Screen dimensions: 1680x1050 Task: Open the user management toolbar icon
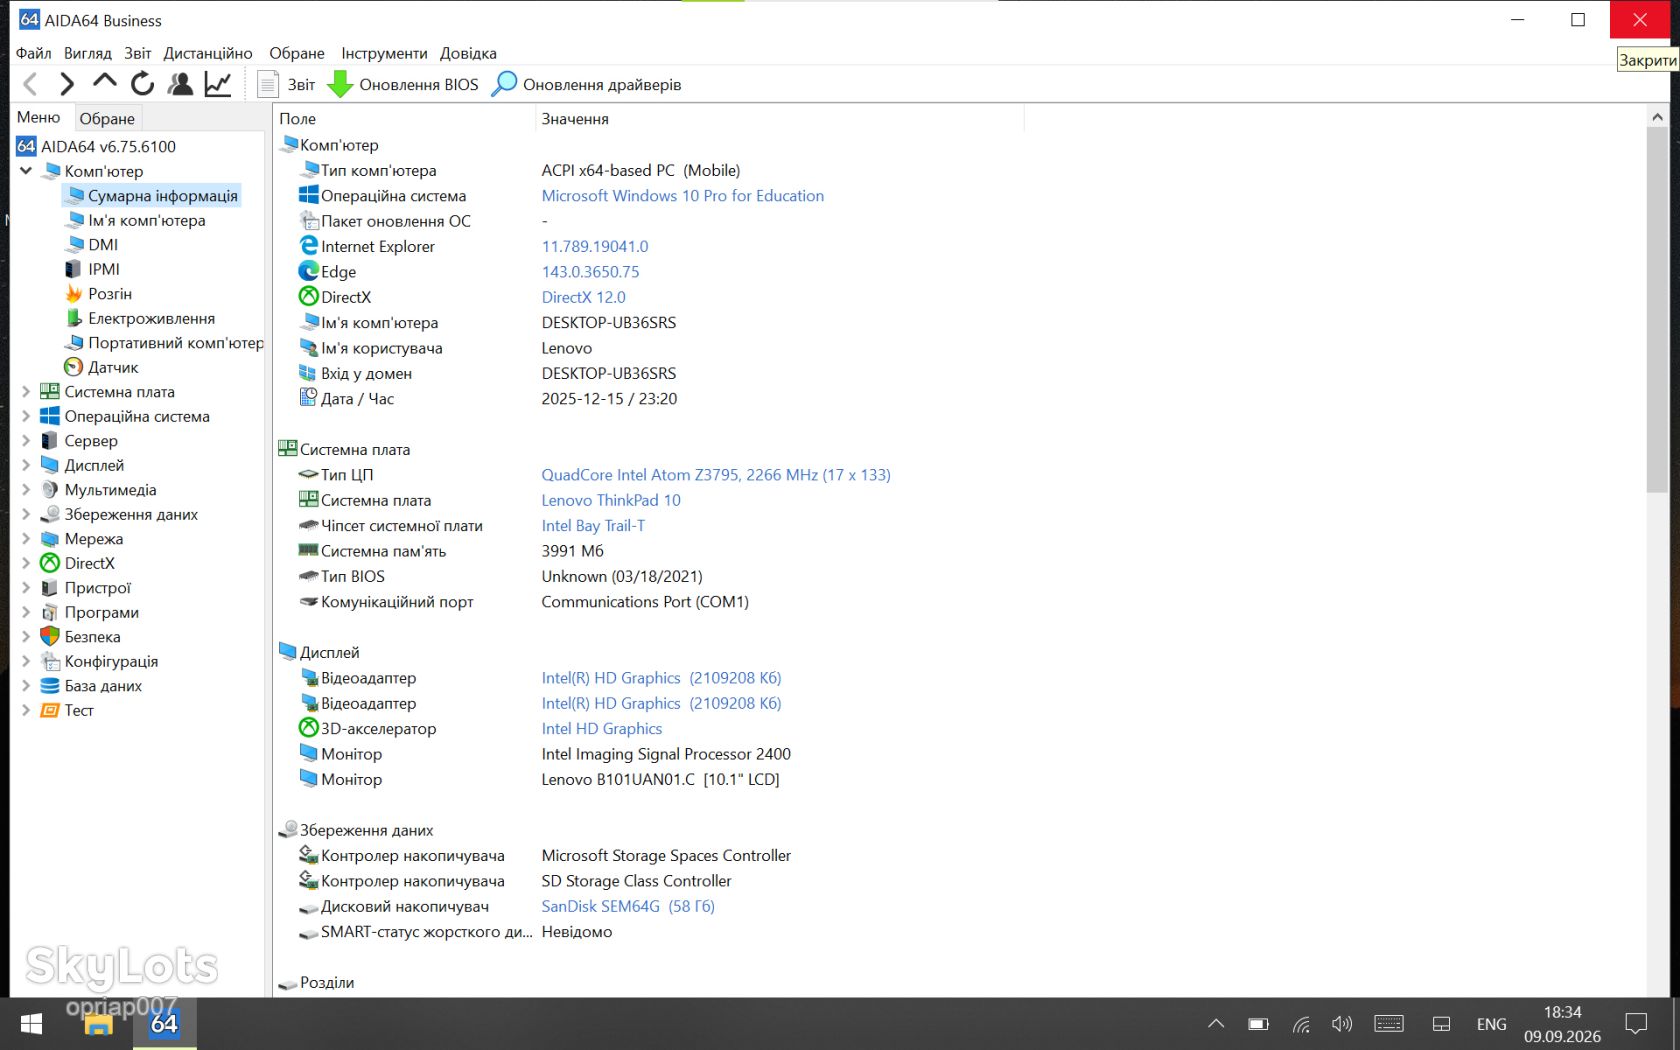[x=180, y=84]
